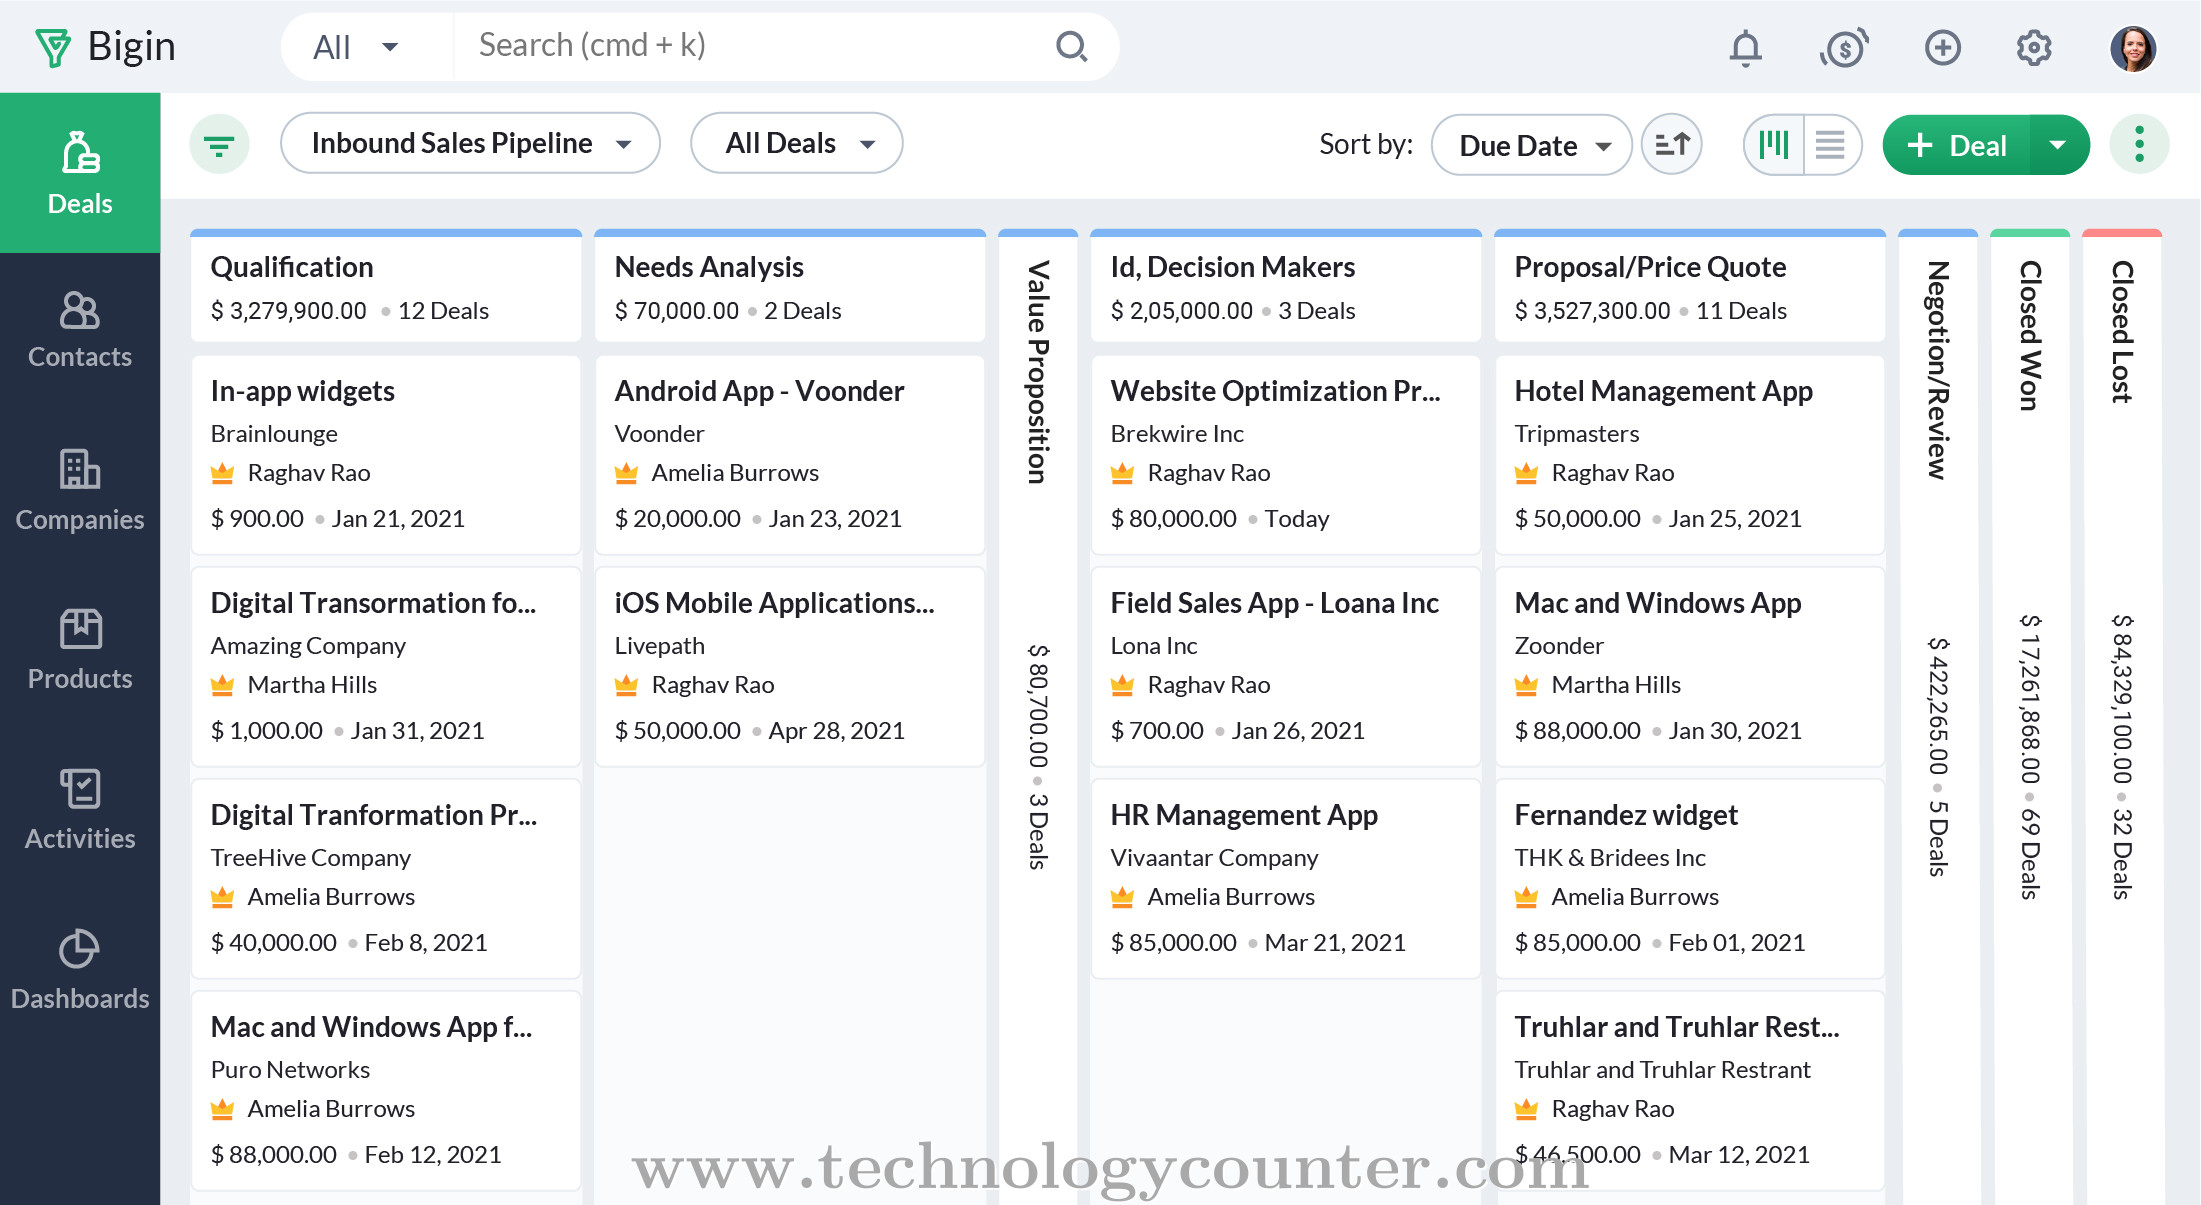Open All Deals filter dropdown
The width and height of the screenshot is (2201, 1205).
[x=797, y=143]
